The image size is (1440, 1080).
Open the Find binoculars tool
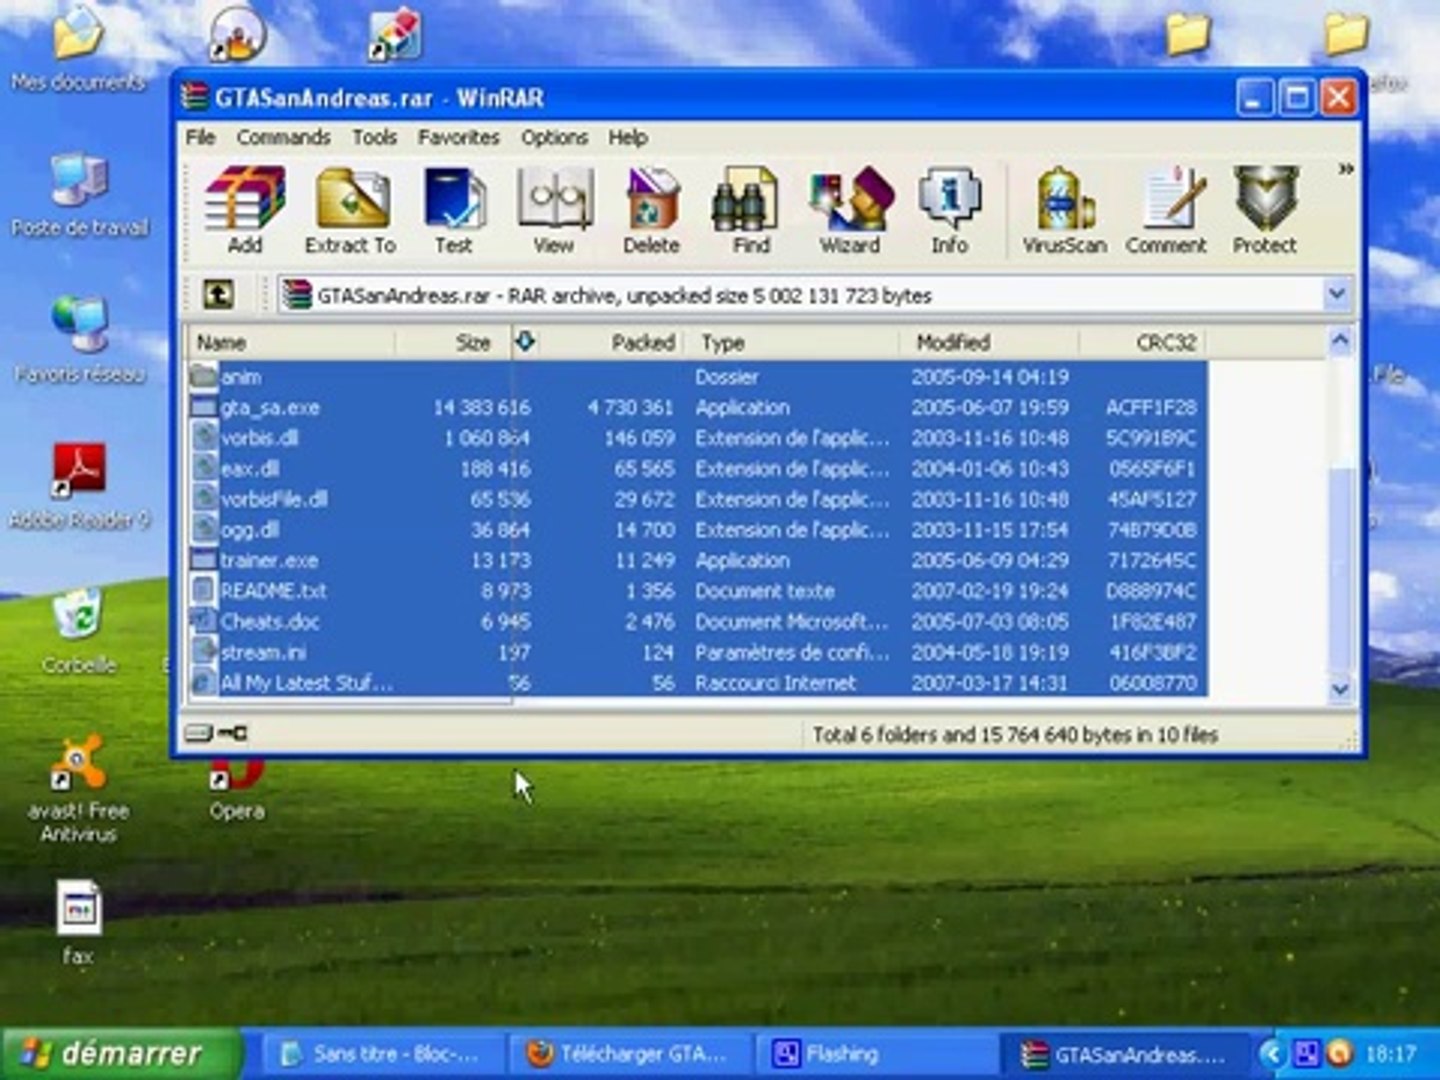click(750, 209)
